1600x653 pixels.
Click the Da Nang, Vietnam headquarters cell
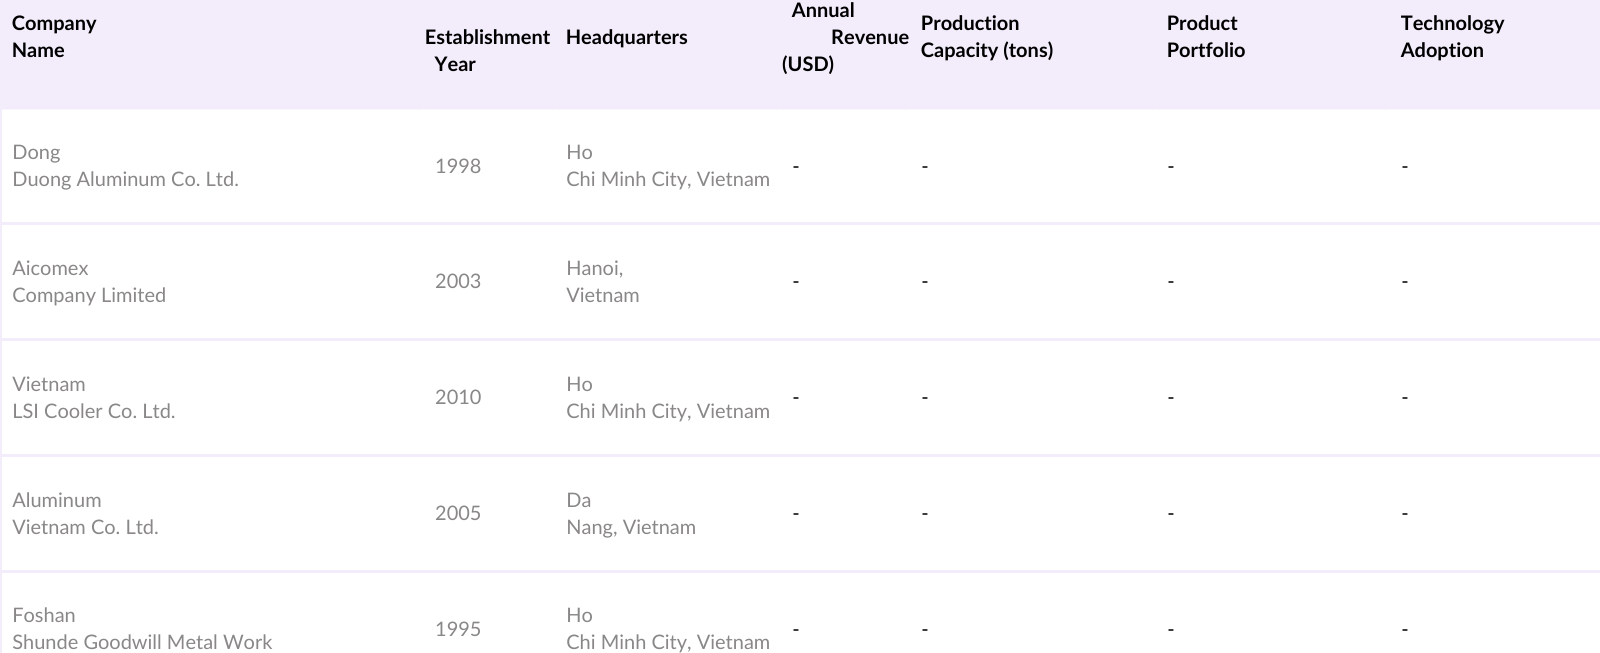pyautogui.click(x=630, y=514)
